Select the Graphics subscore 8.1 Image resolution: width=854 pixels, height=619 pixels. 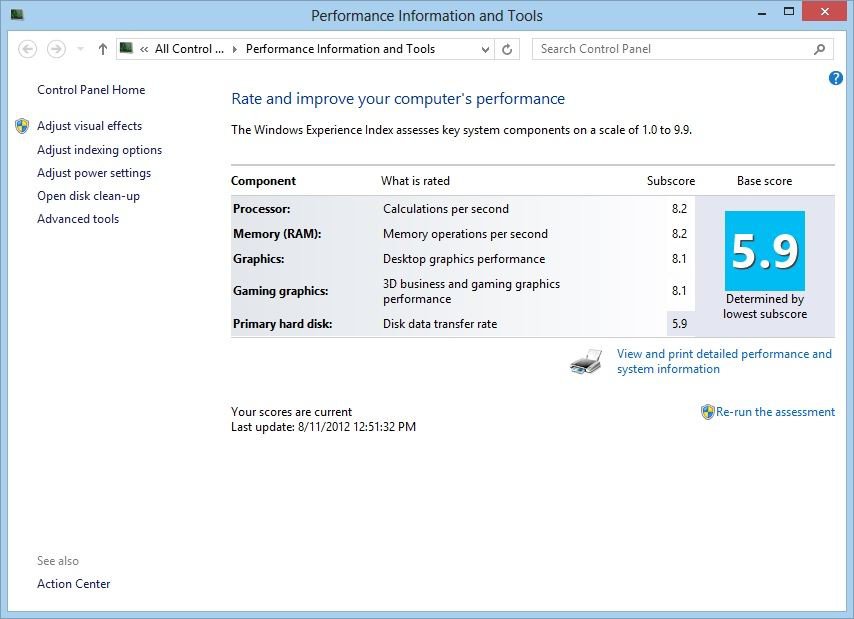click(679, 259)
